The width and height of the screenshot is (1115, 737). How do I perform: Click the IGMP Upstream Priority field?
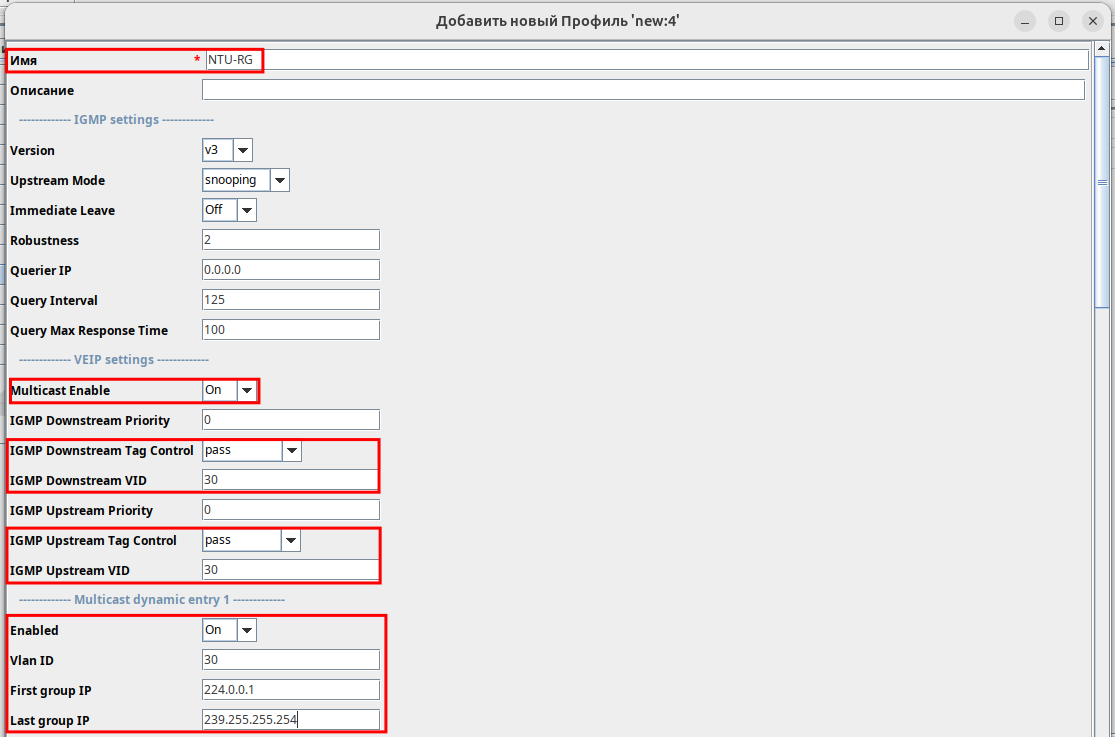pyautogui.click(x=291, y=509)
